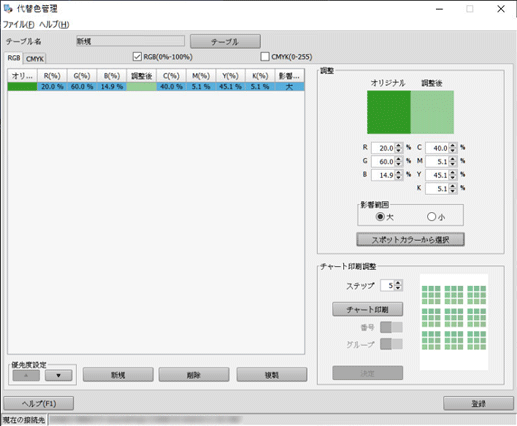Toggle the 番号 switch
Viewport: 517px width, 426px height.
click(x=391, y=327)
